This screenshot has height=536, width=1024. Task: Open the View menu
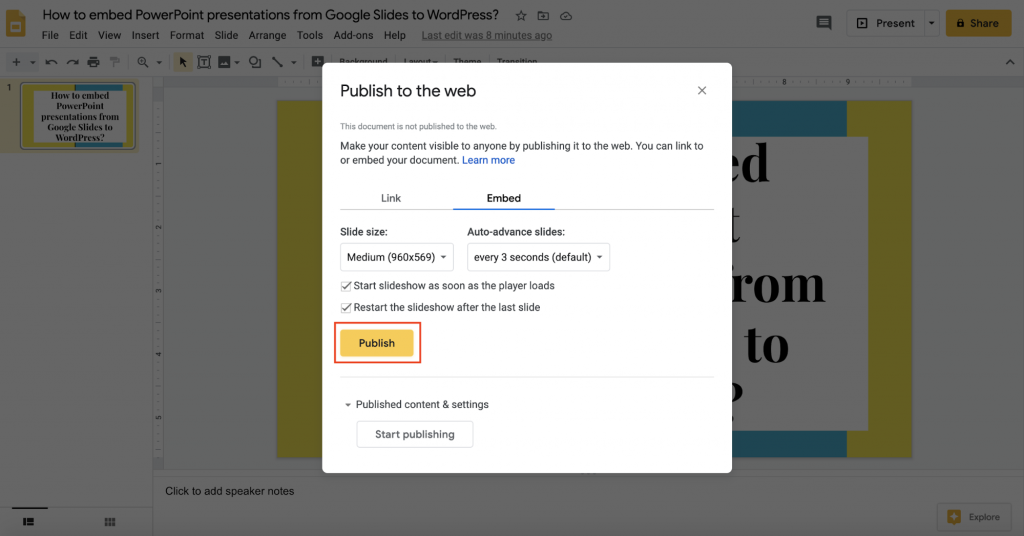coord(110,35)
